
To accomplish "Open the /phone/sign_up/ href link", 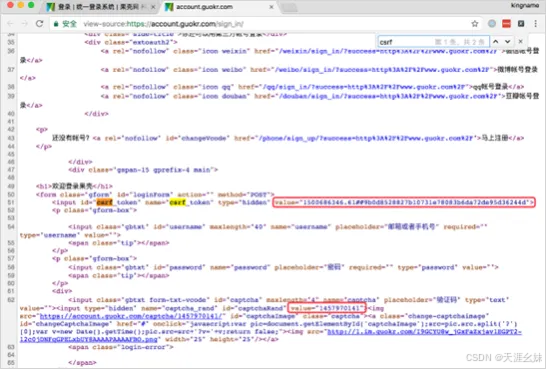I will (366, 138).
